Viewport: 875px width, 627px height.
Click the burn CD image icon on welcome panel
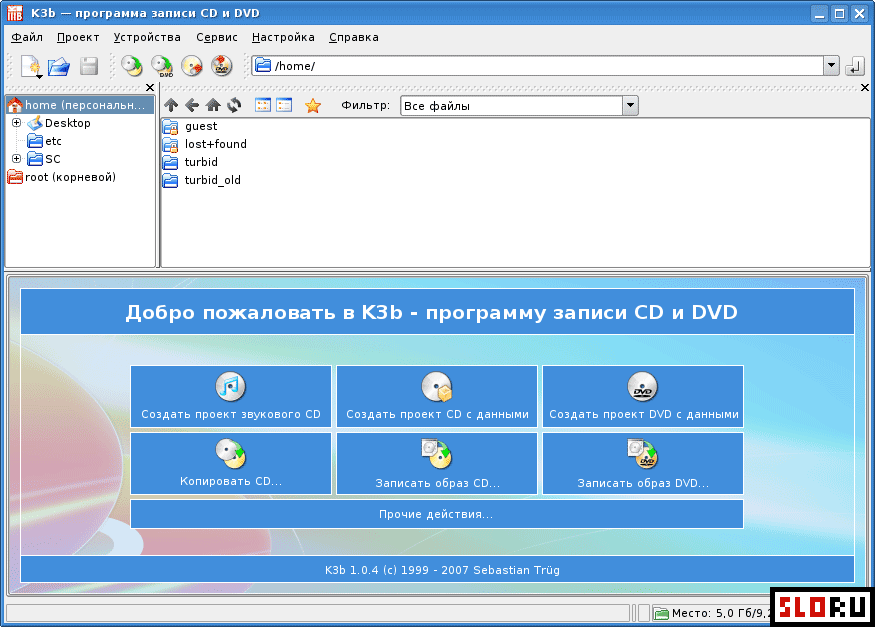(437, 454)
